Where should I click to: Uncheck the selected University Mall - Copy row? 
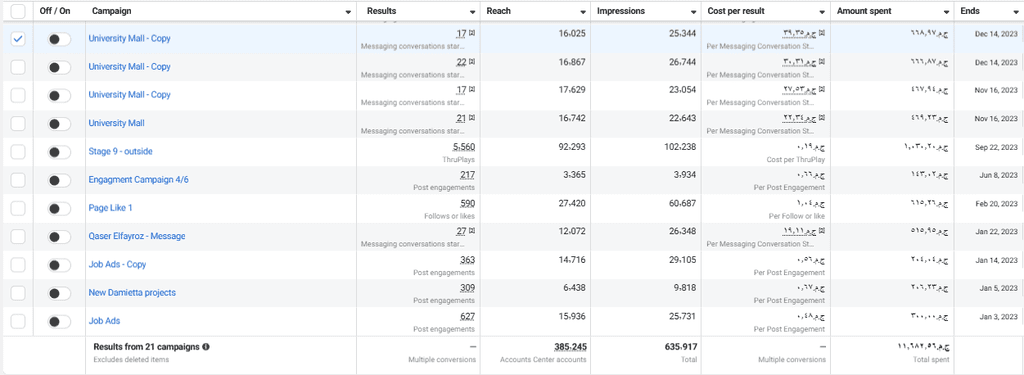click(18, 39)
